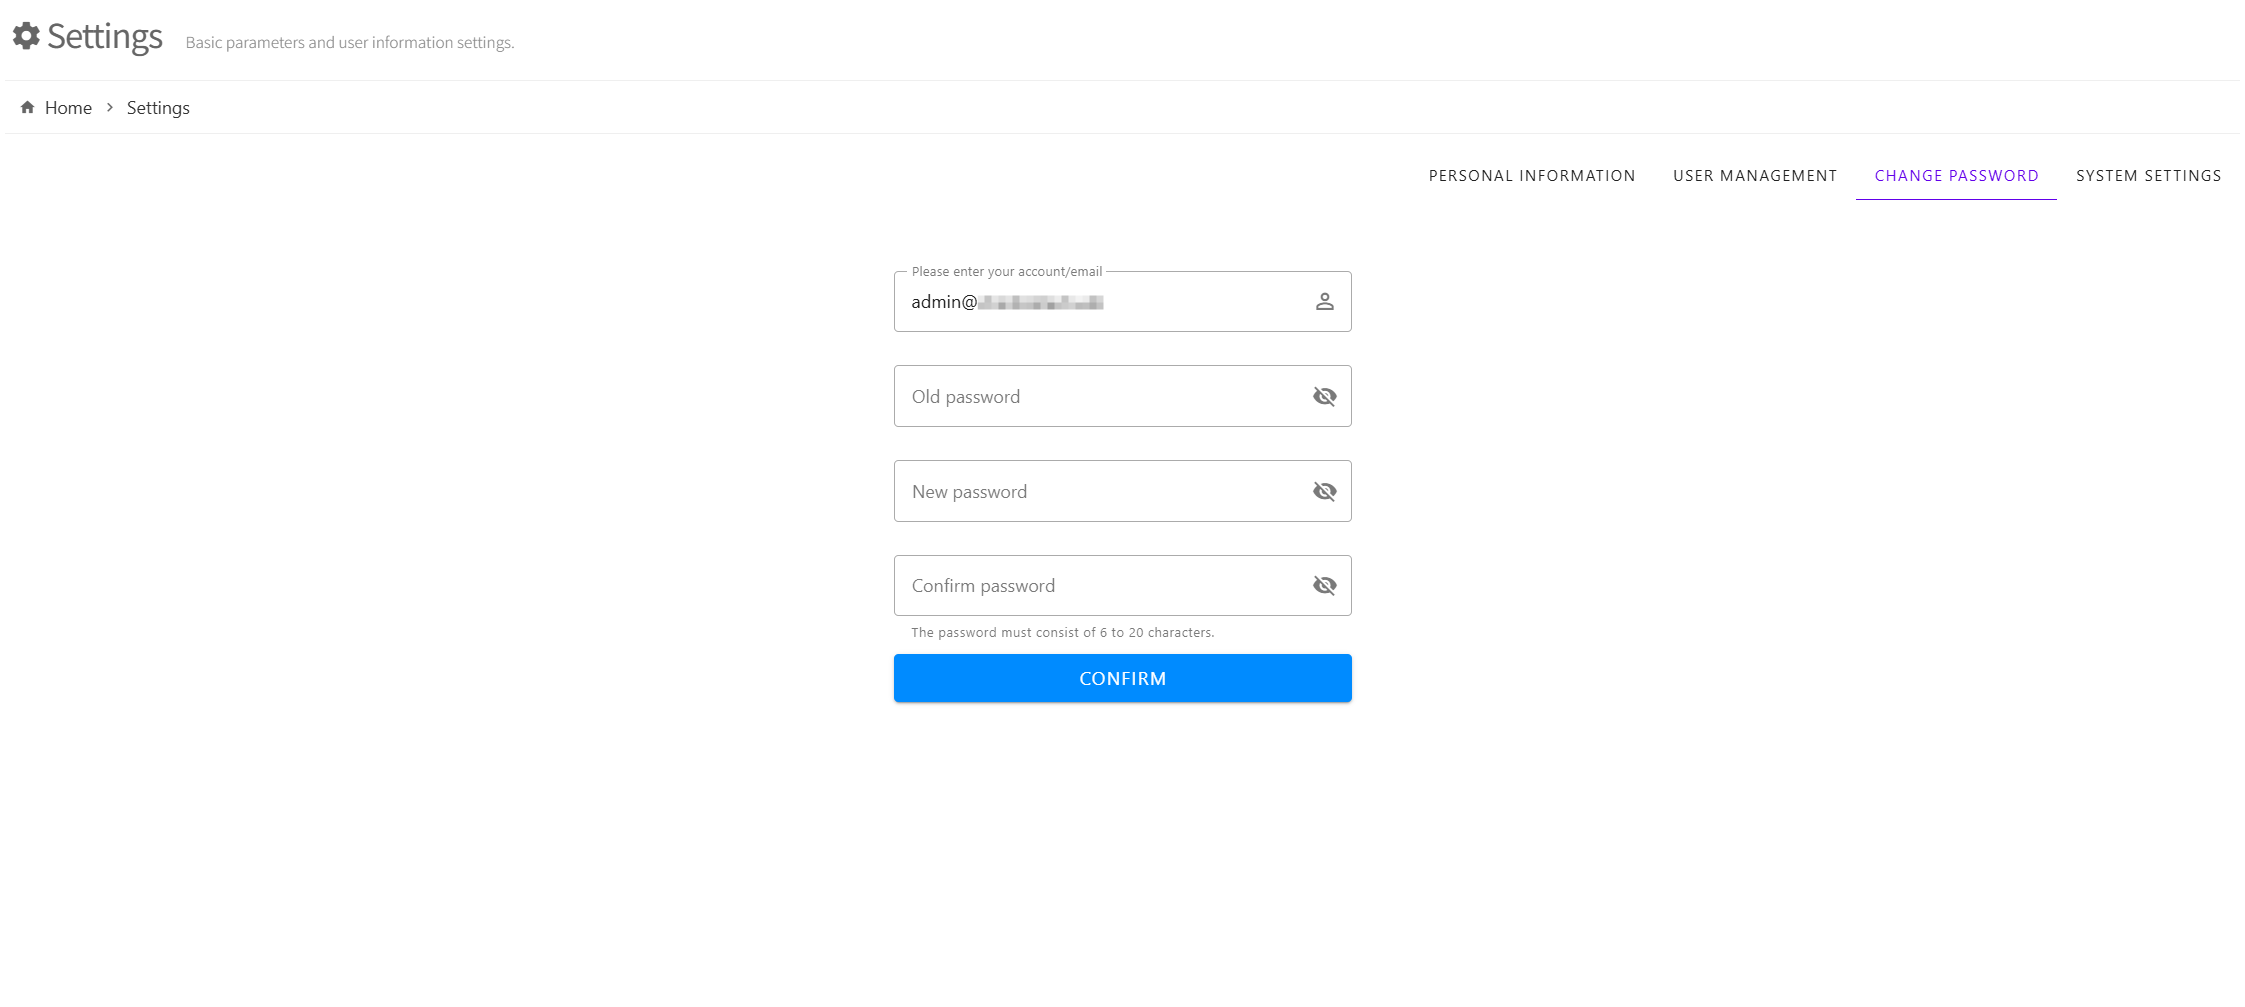
Task: Click the Home house icon in breadcrumb
Action: (27, 107)
